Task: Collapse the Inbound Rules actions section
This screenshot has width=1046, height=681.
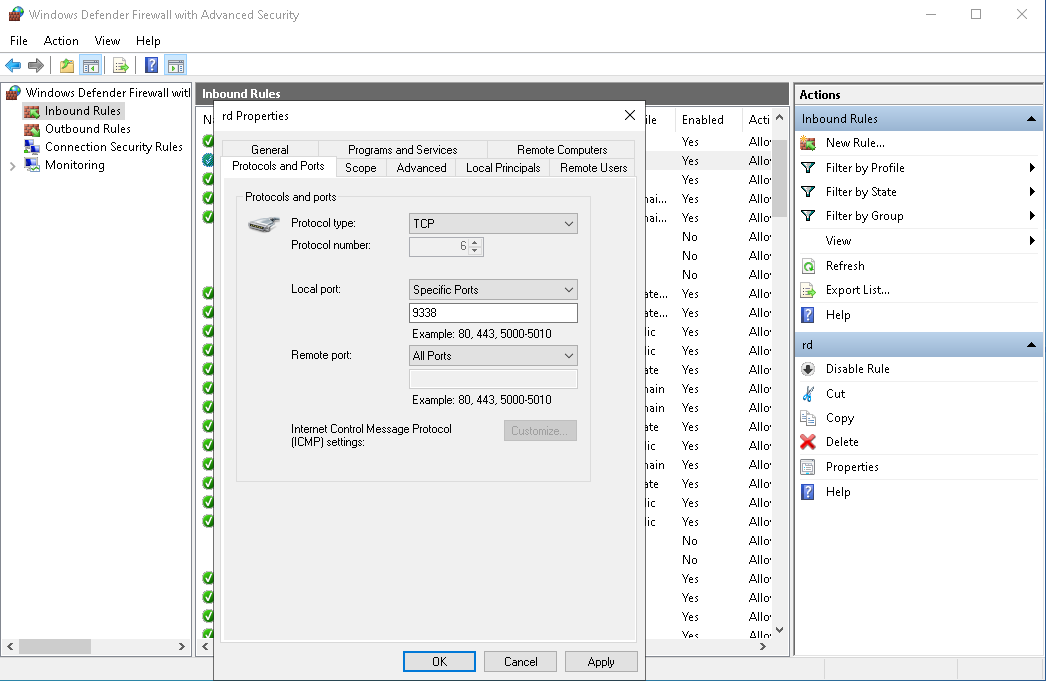Action: tap(1031, 119)
